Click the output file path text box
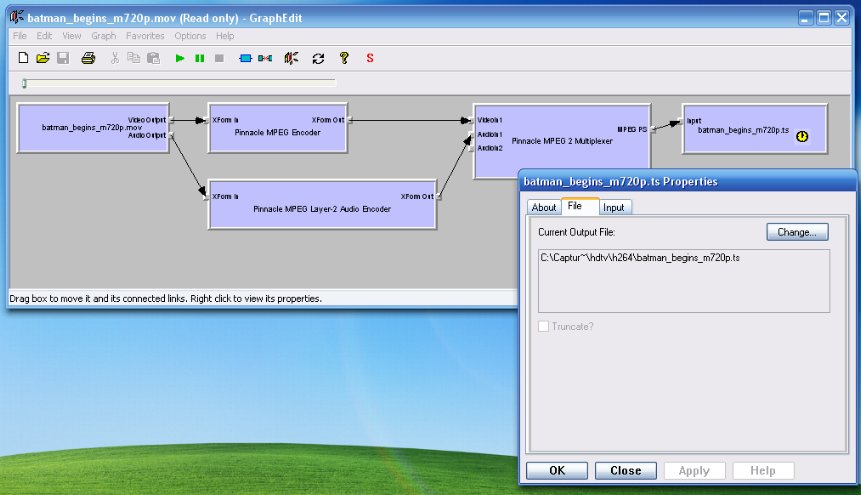This screenshot has width=861, height=495. point(684,281)
